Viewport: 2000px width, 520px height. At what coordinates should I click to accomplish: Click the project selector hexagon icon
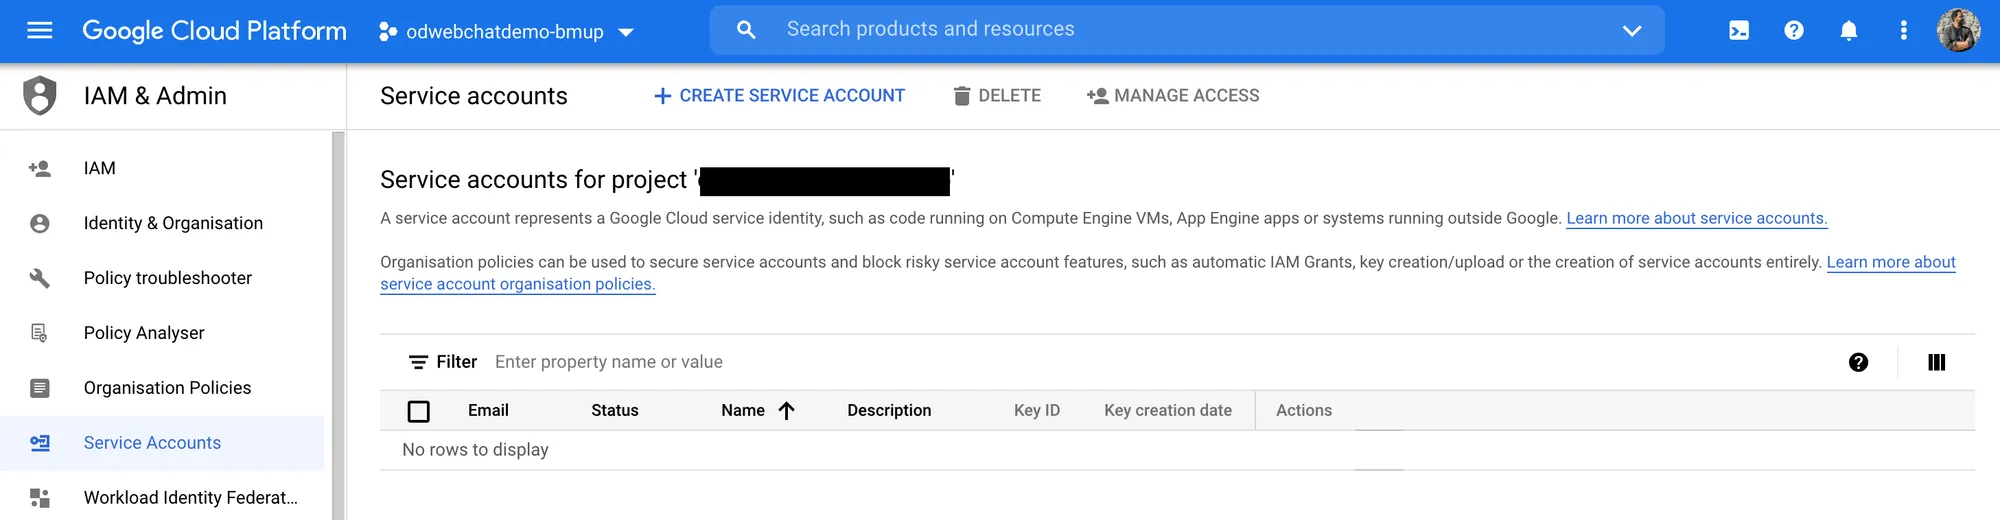tap(388, 32)
